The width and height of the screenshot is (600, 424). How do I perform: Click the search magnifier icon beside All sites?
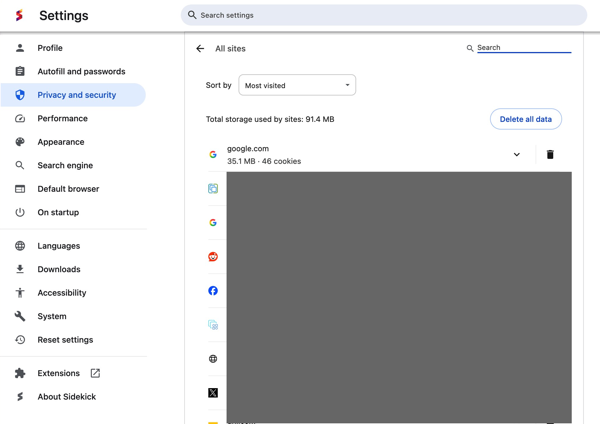click(470, 48)
